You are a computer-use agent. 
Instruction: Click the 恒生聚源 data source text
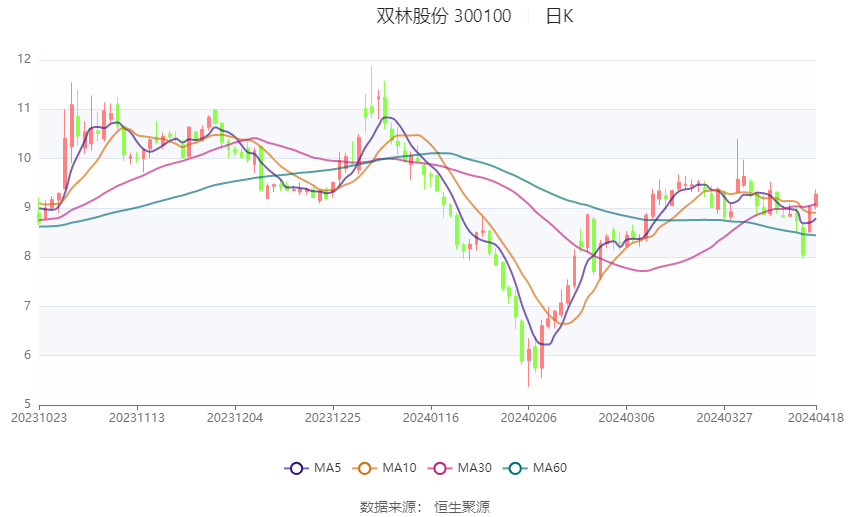tap(462, 507)
